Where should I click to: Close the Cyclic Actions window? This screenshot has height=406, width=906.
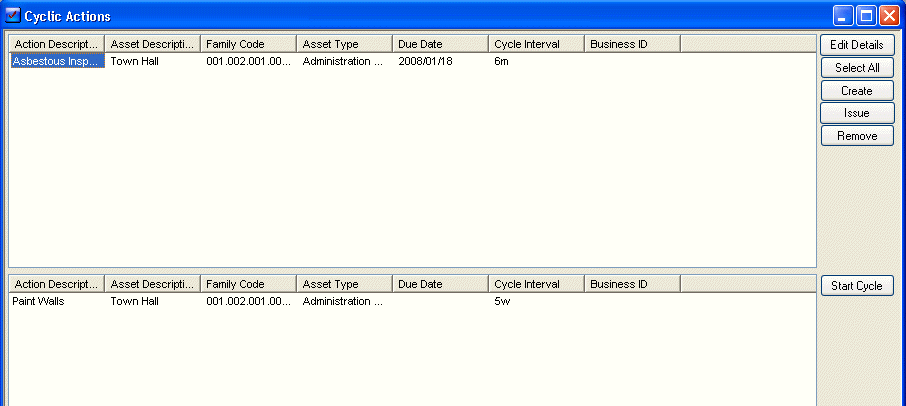click(889, 16)
